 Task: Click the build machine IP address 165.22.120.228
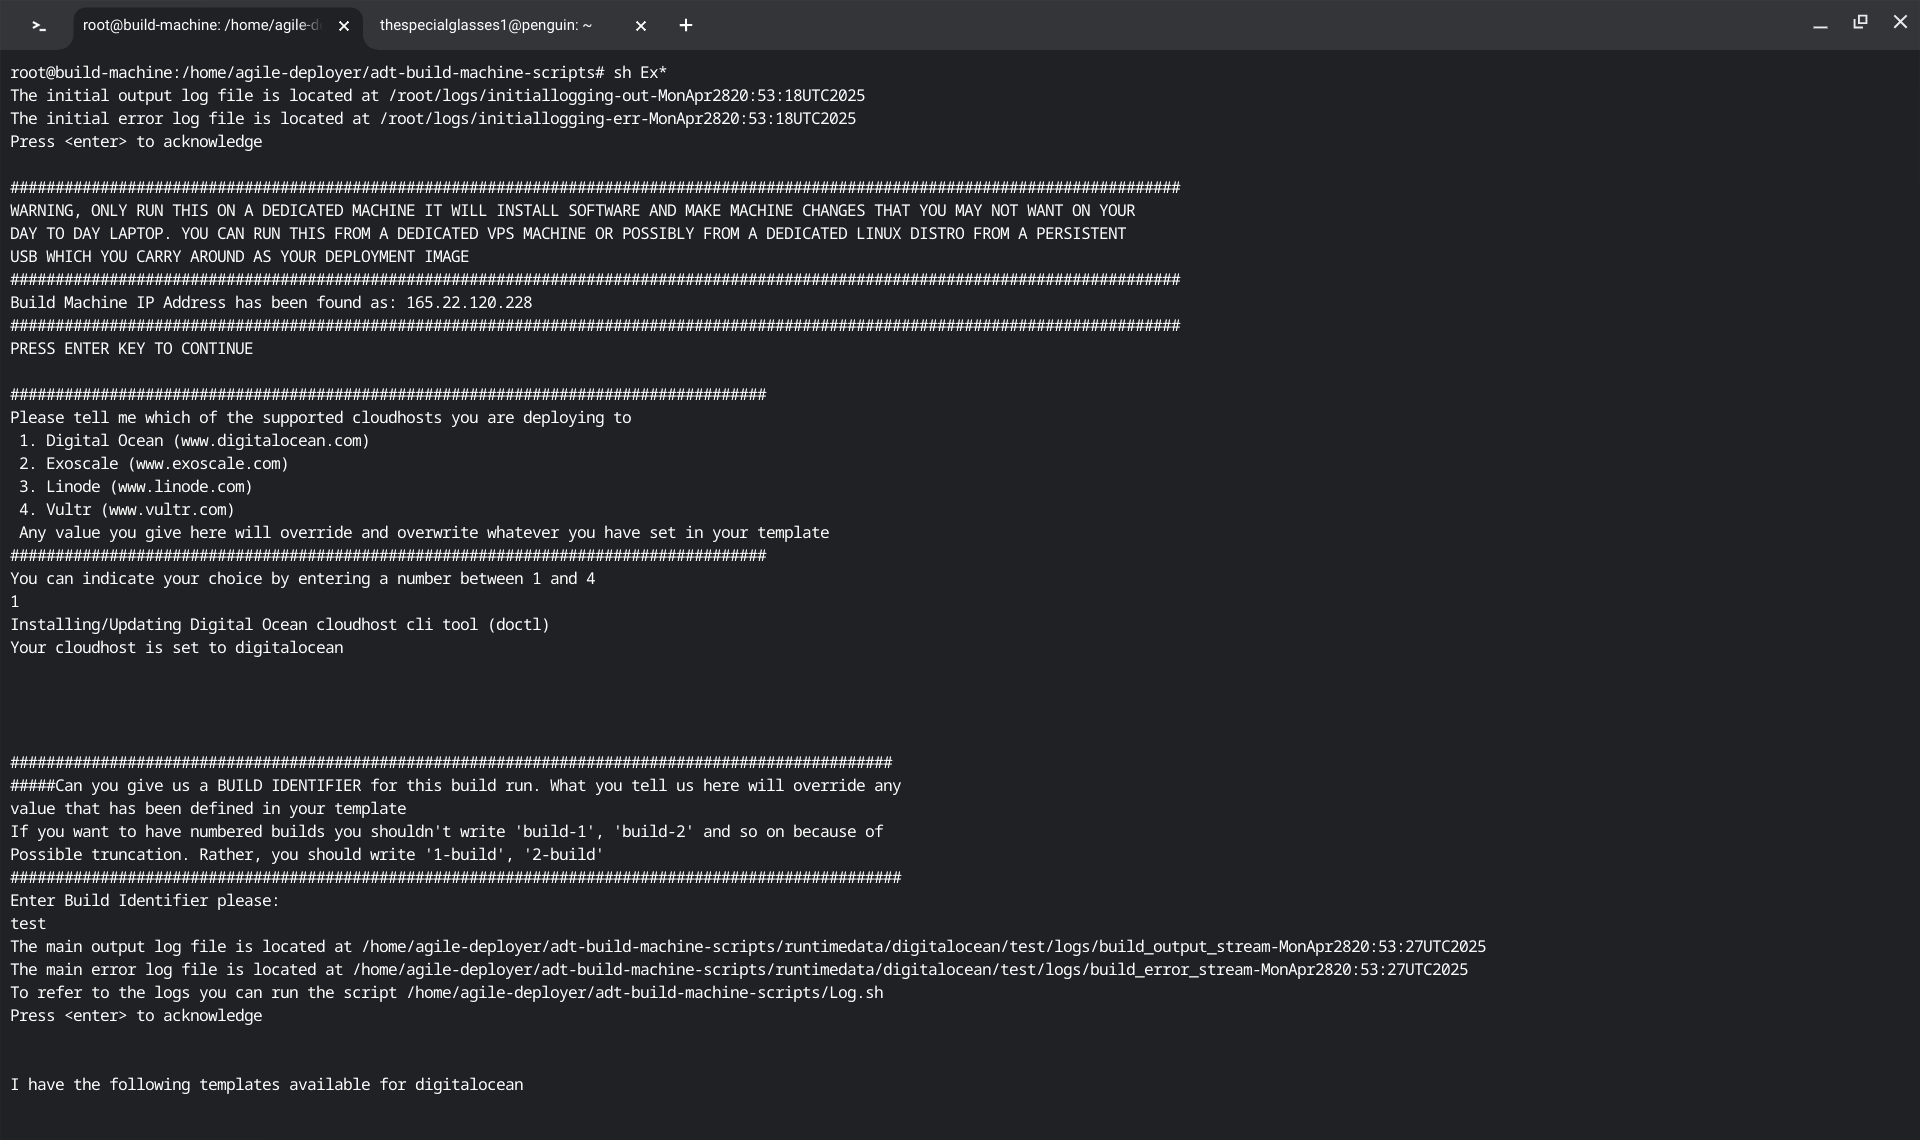pyautogui.click(x=468, y=303)
